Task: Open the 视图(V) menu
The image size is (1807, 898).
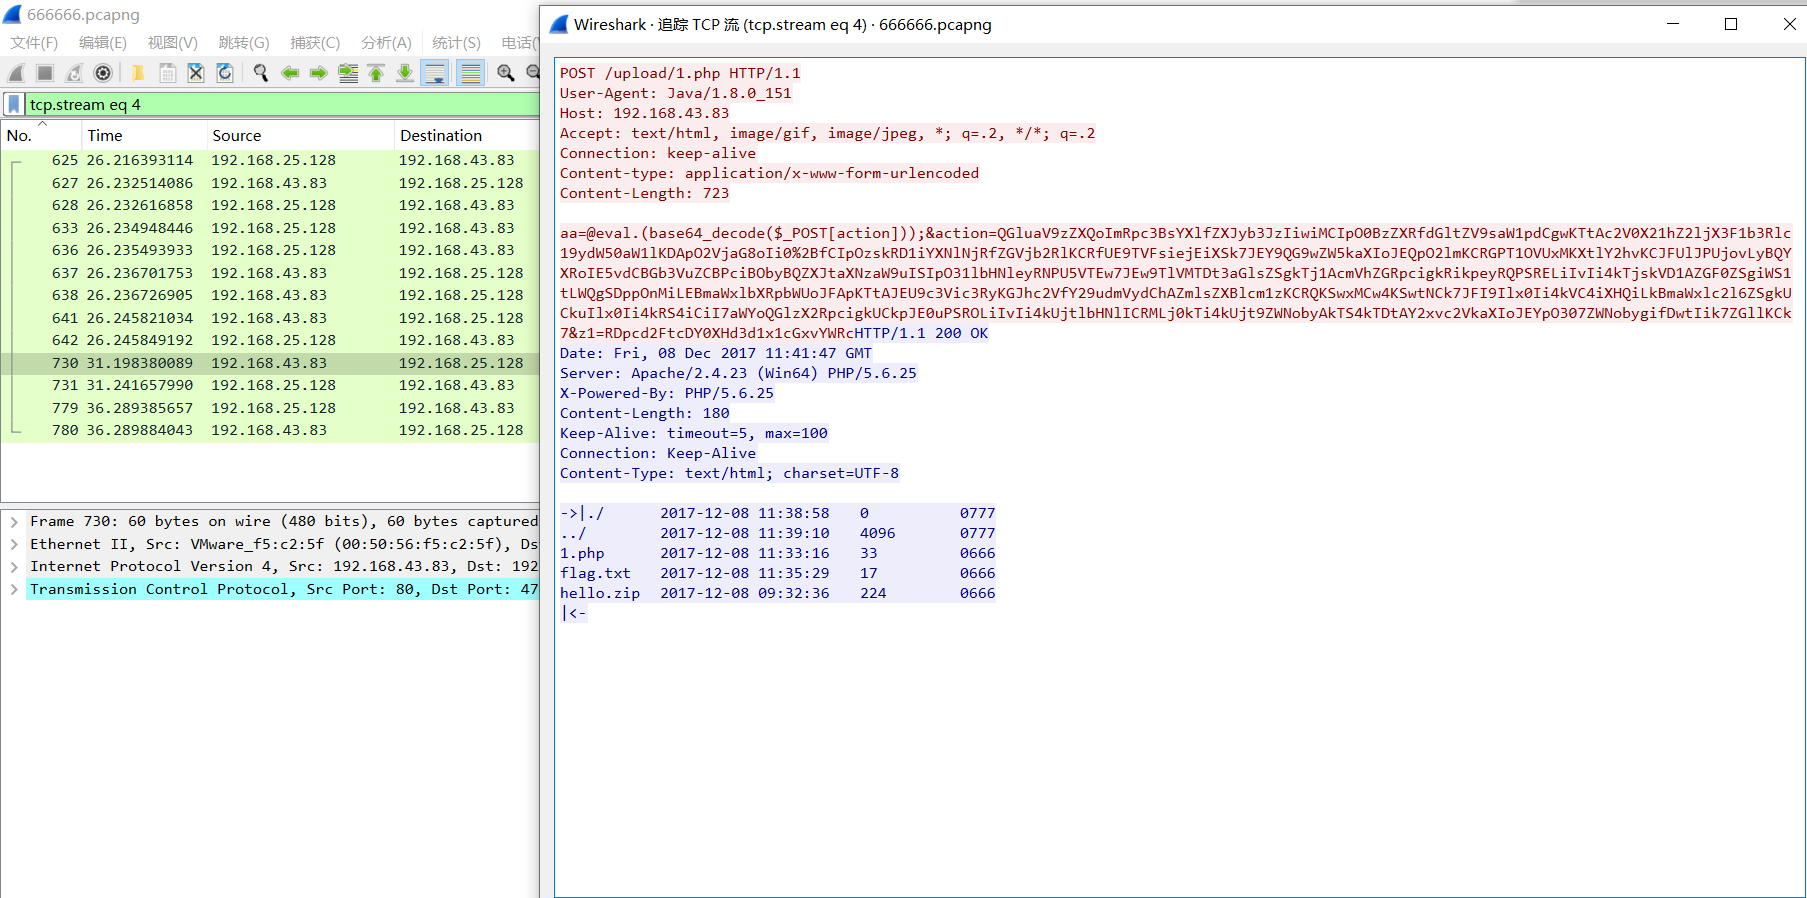Action: pos(173,42)
